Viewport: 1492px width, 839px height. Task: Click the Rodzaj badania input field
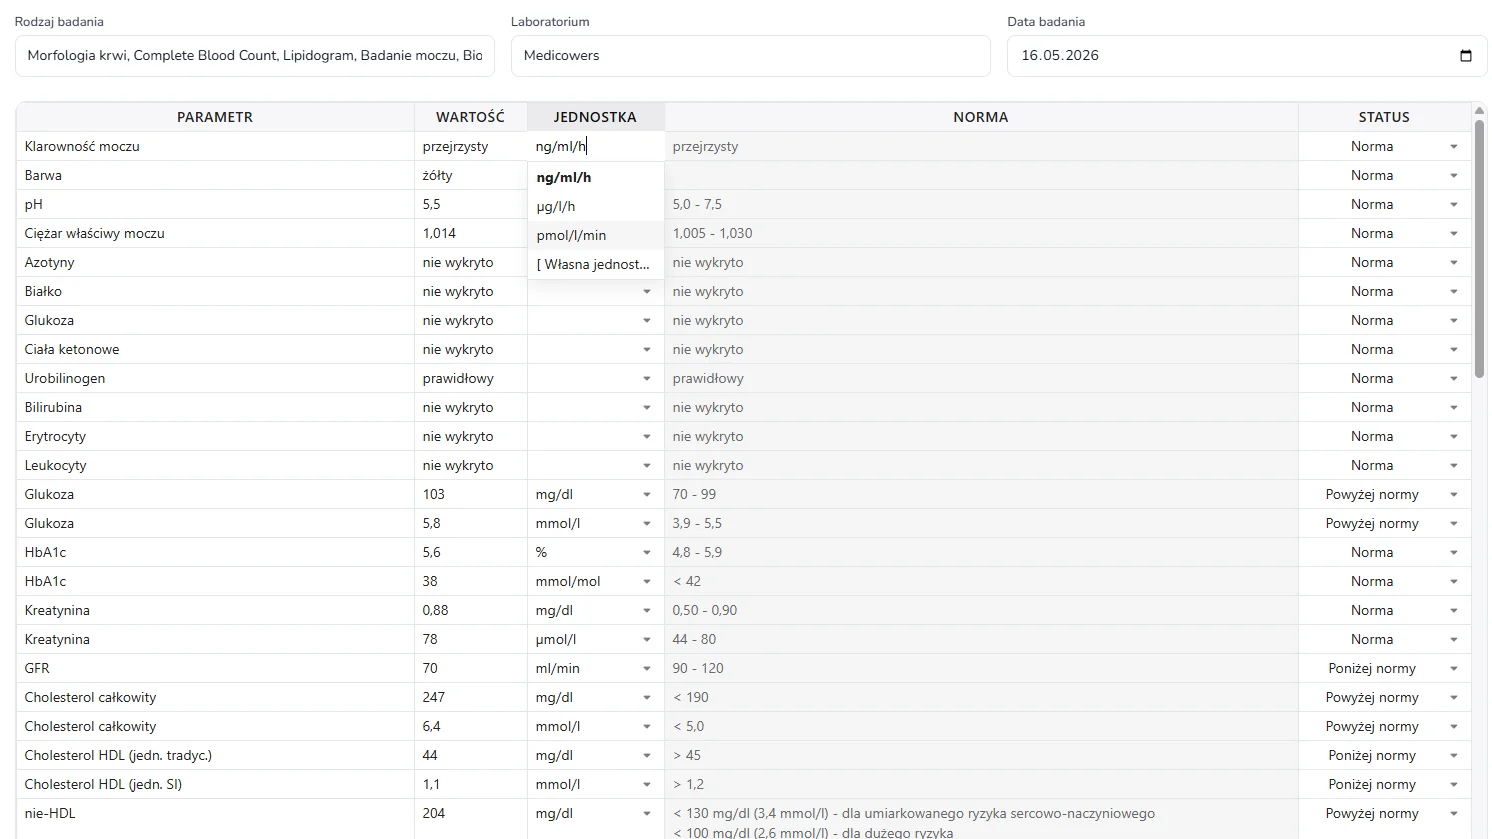tap(255, 56)
